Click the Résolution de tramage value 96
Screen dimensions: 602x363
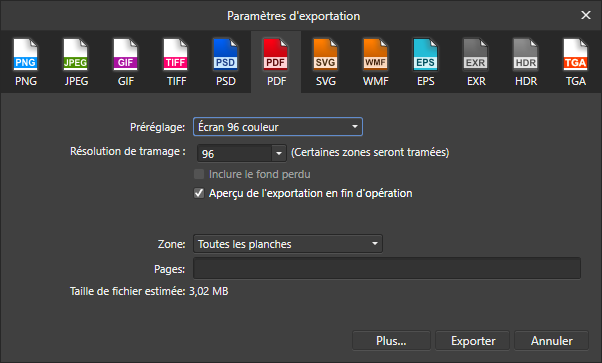click(x=234, y=154)
